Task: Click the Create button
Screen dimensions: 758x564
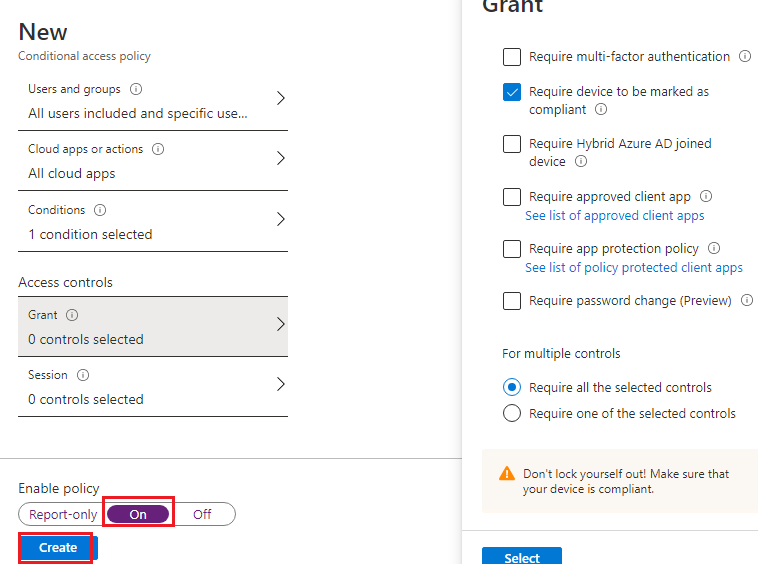Action: pyautogui.click(x=58, y=548)
